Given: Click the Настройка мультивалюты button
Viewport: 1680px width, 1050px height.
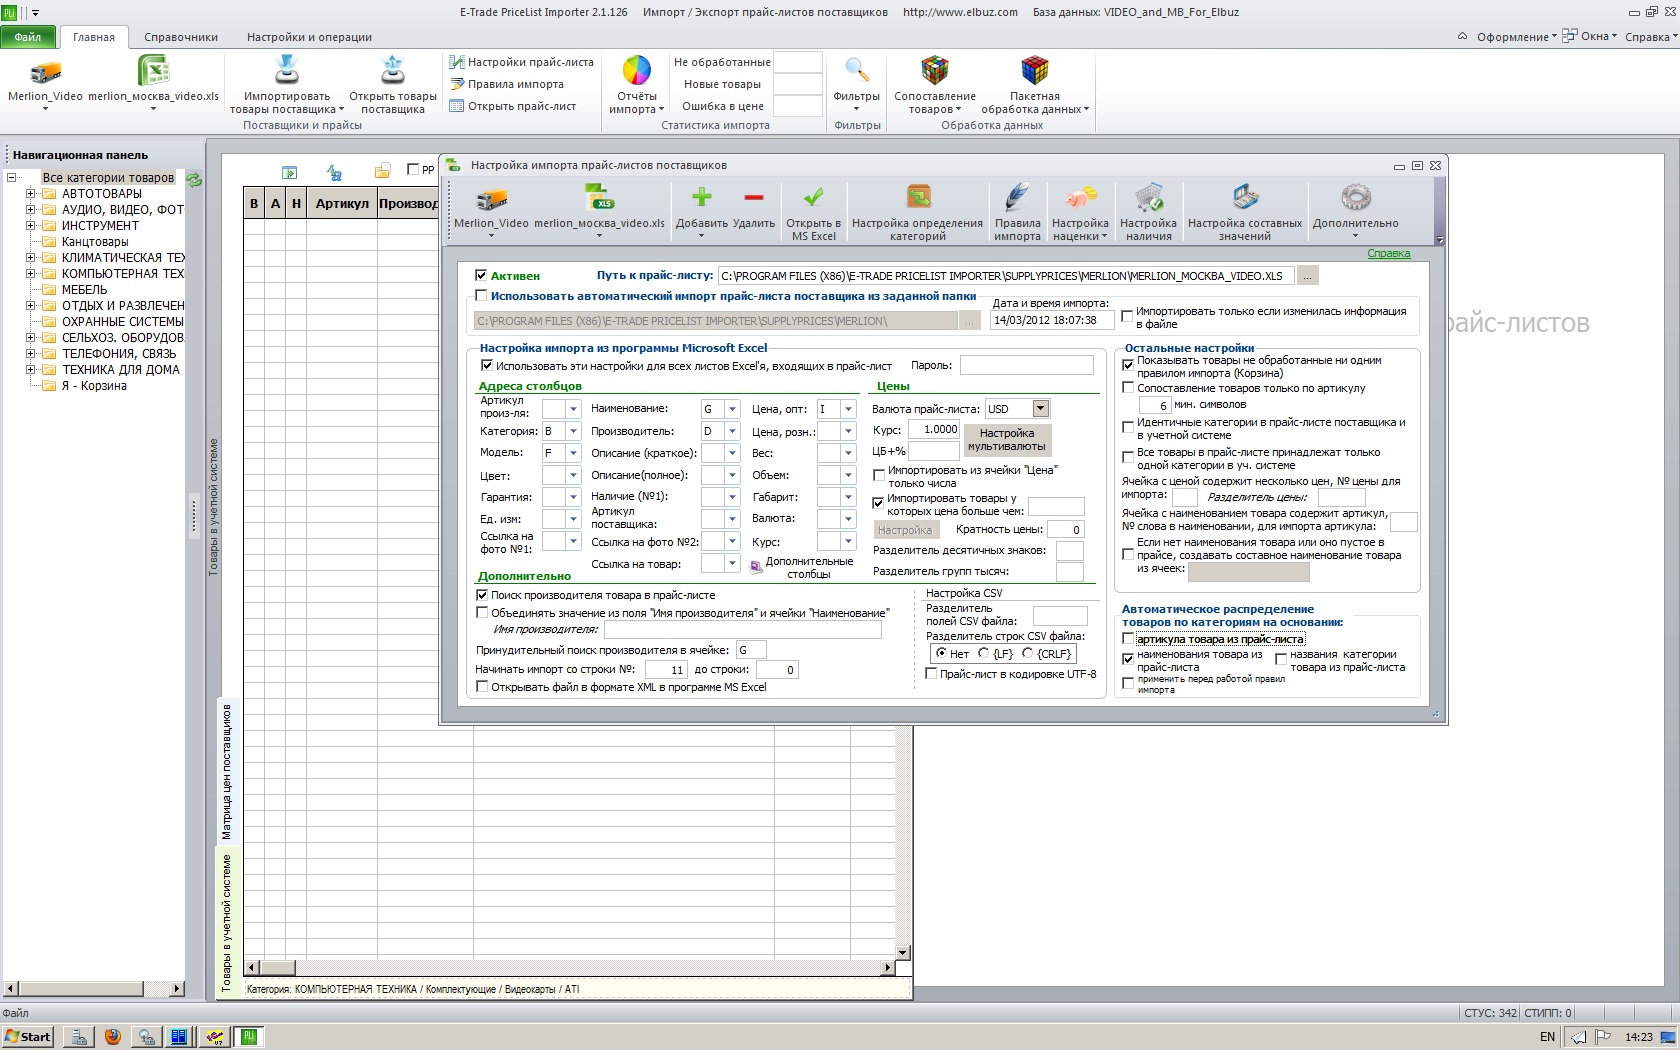Looking at the screenshot, I should (x=1007, y=440).
